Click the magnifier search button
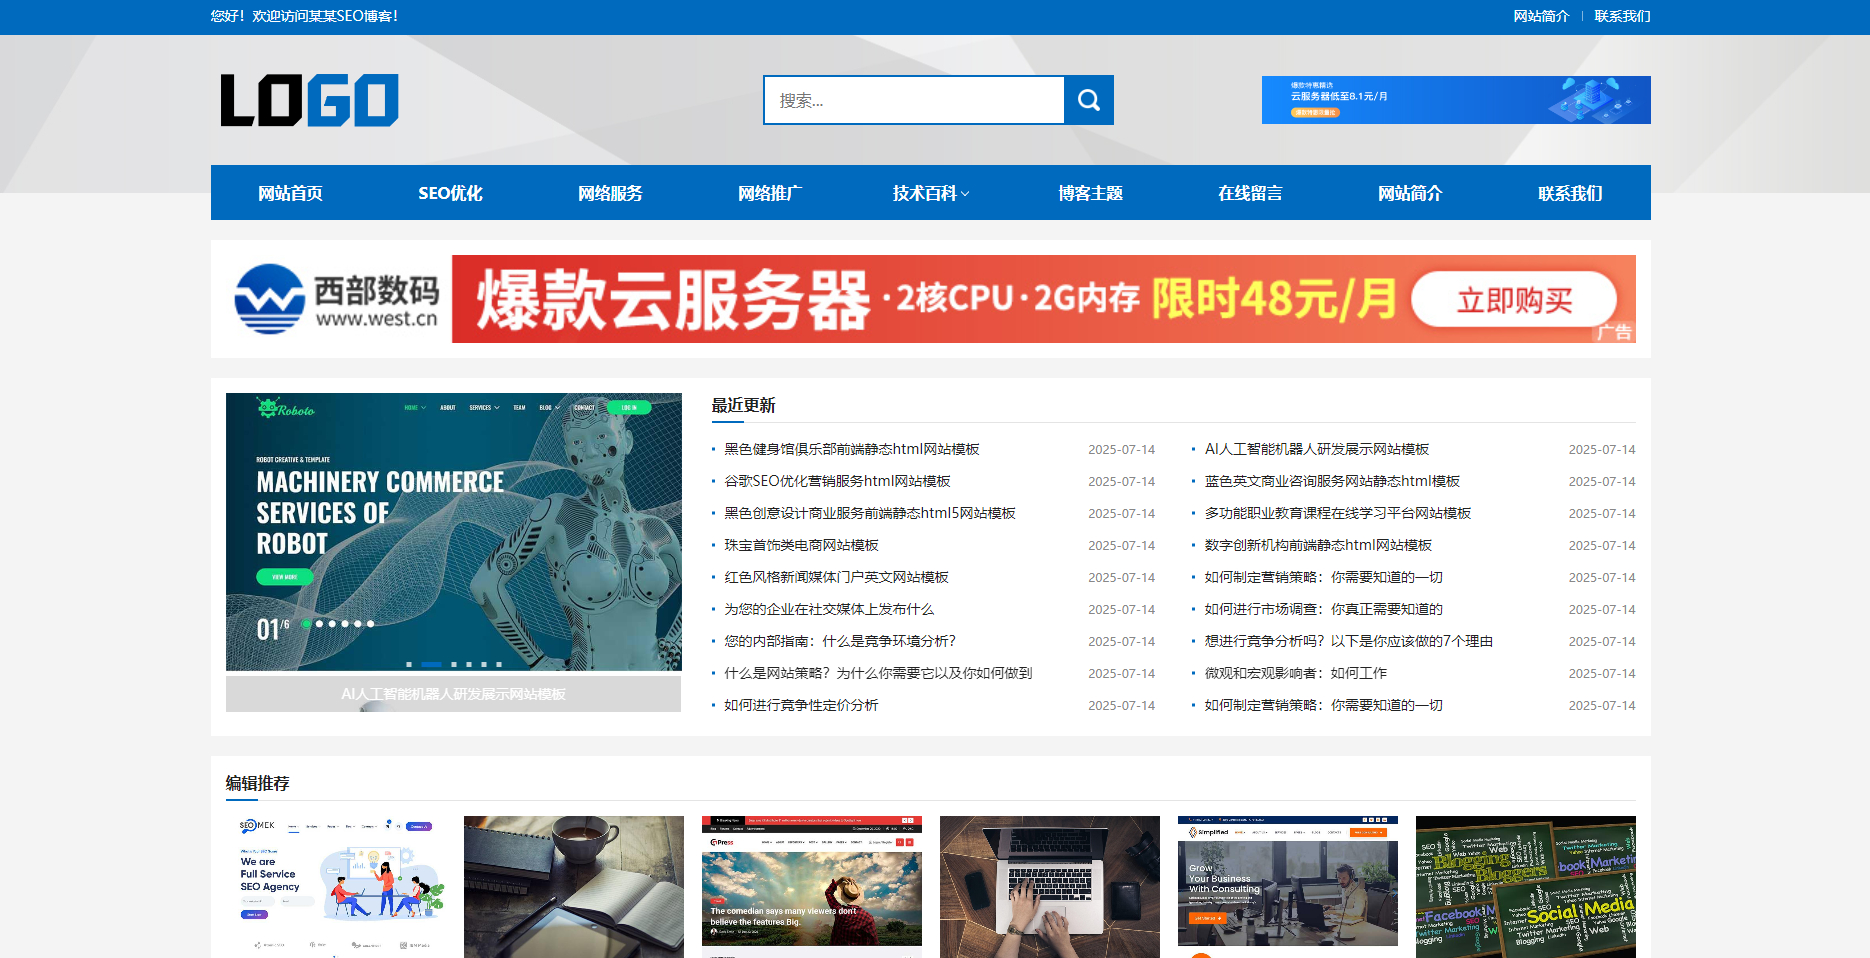This screenshot has width=1870, height=958. point(1088,100)
